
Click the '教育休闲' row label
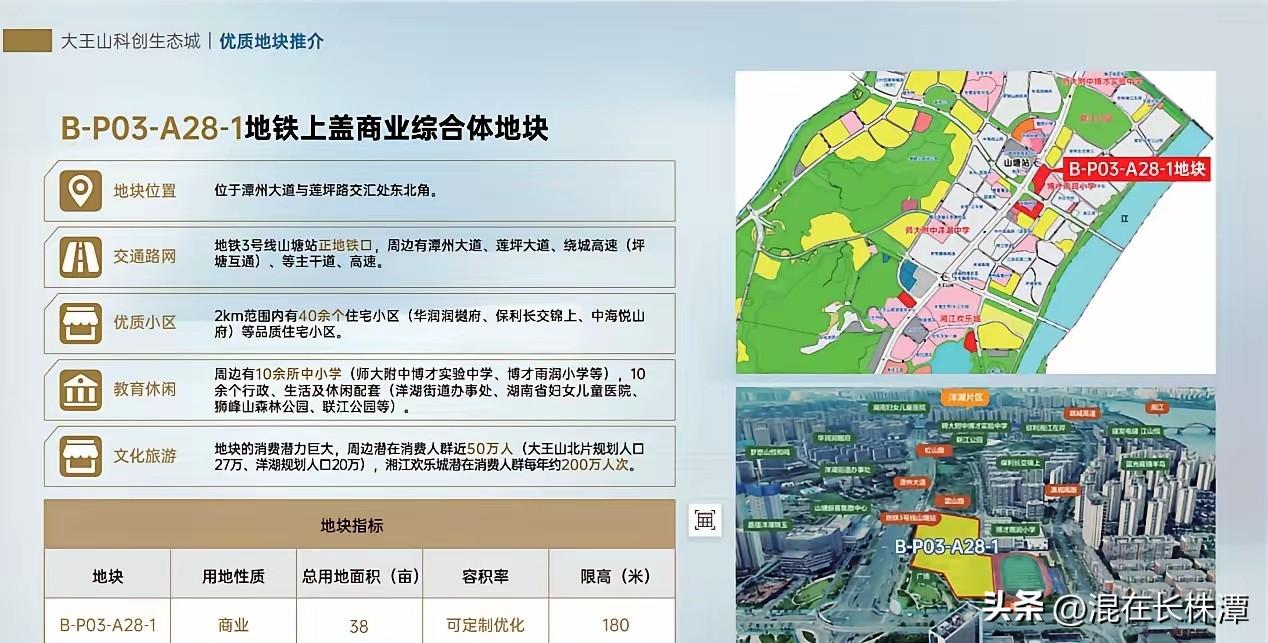[144, 389]
